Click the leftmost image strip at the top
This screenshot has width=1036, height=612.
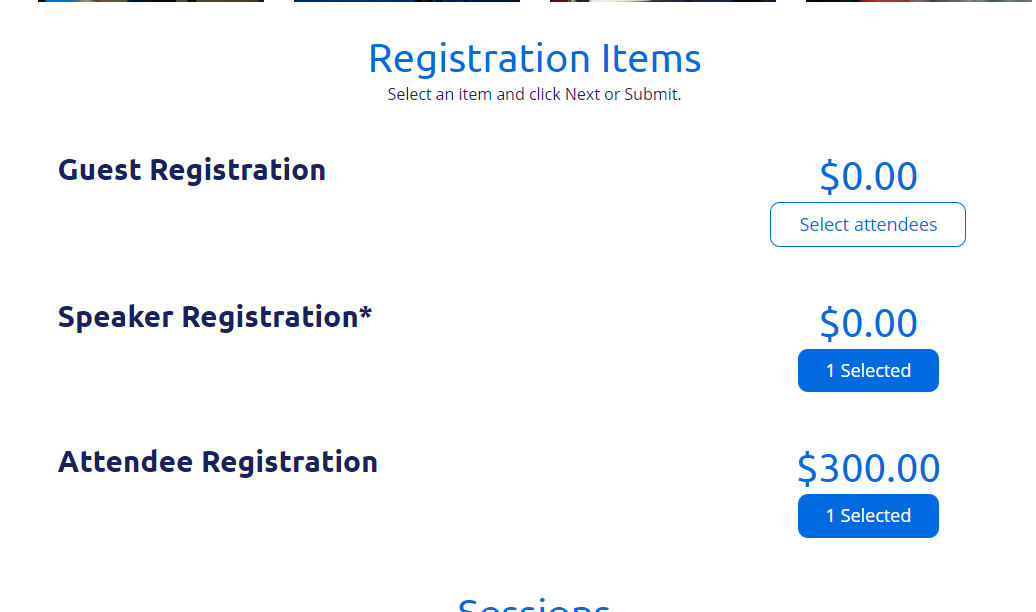point(151,1)
